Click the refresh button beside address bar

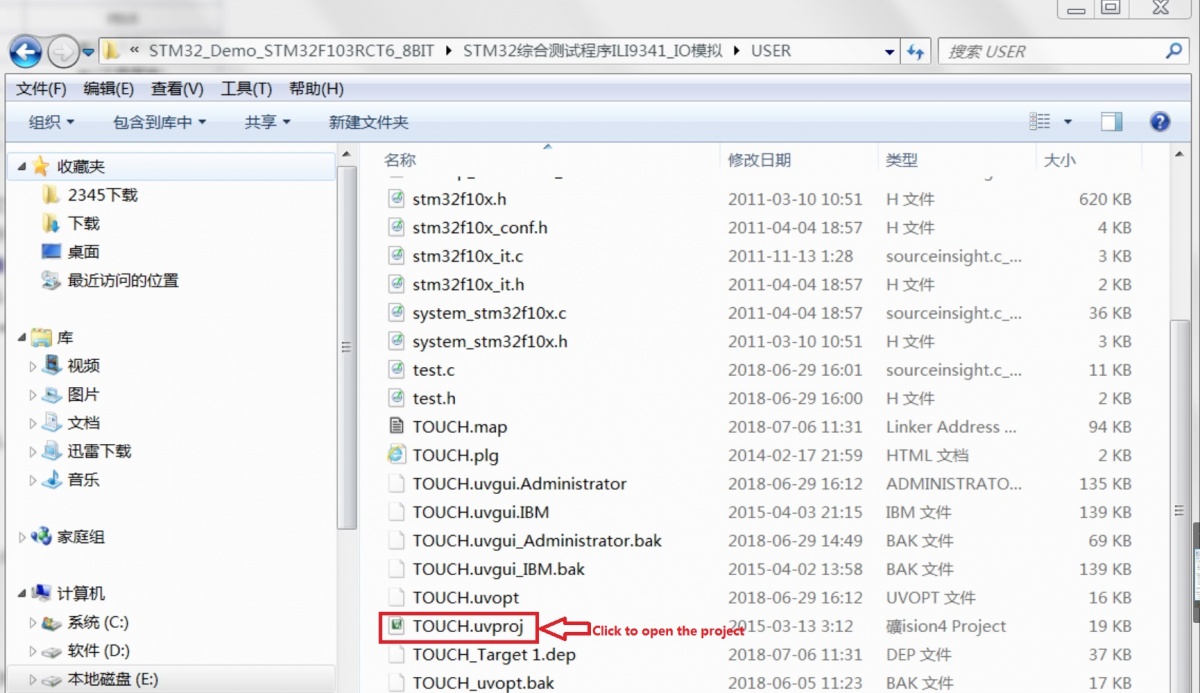pos(915,51)
